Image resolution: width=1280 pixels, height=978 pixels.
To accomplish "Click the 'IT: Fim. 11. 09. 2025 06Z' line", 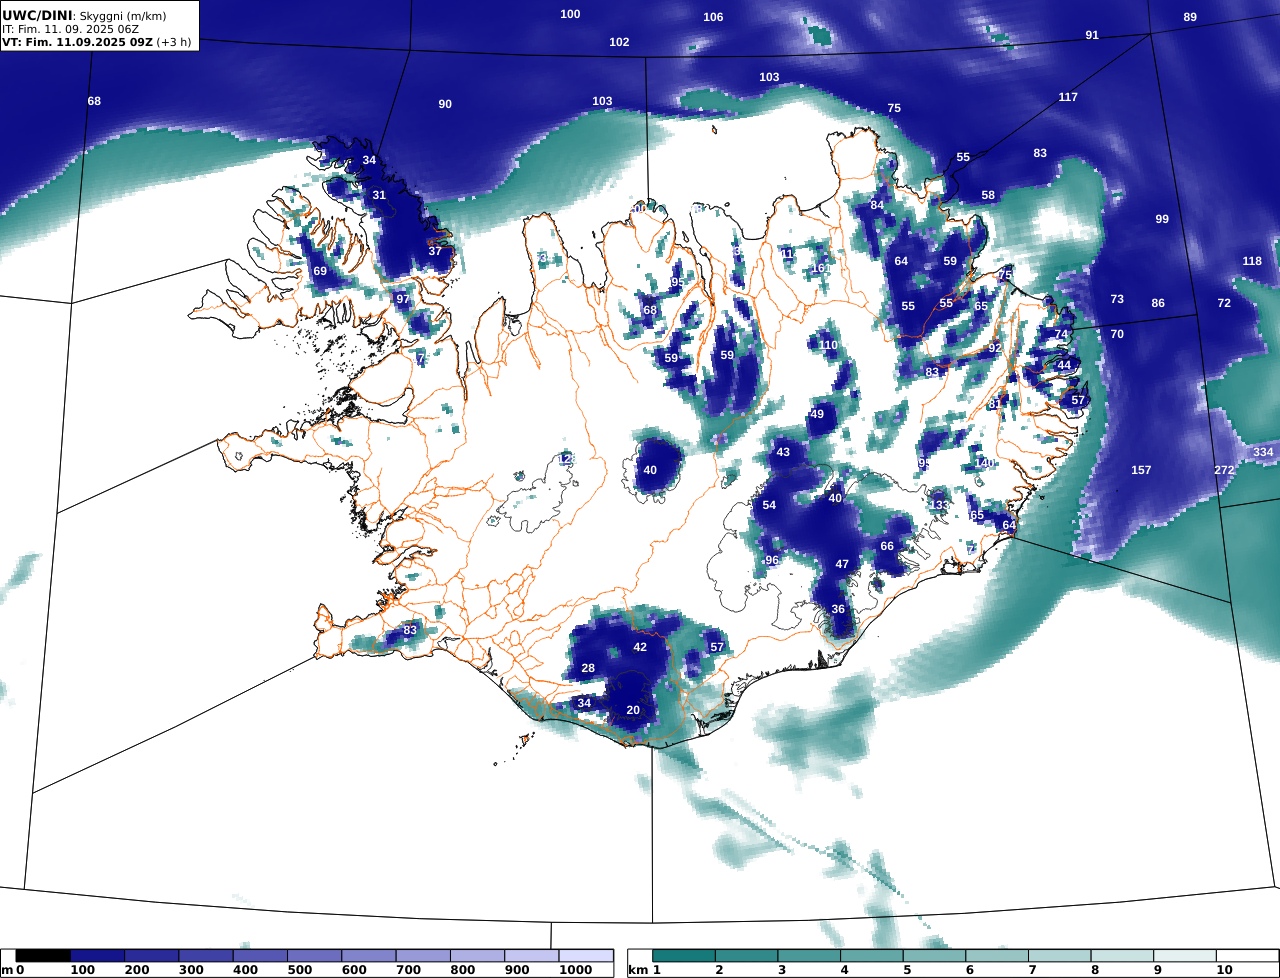I will pos(71,29).
